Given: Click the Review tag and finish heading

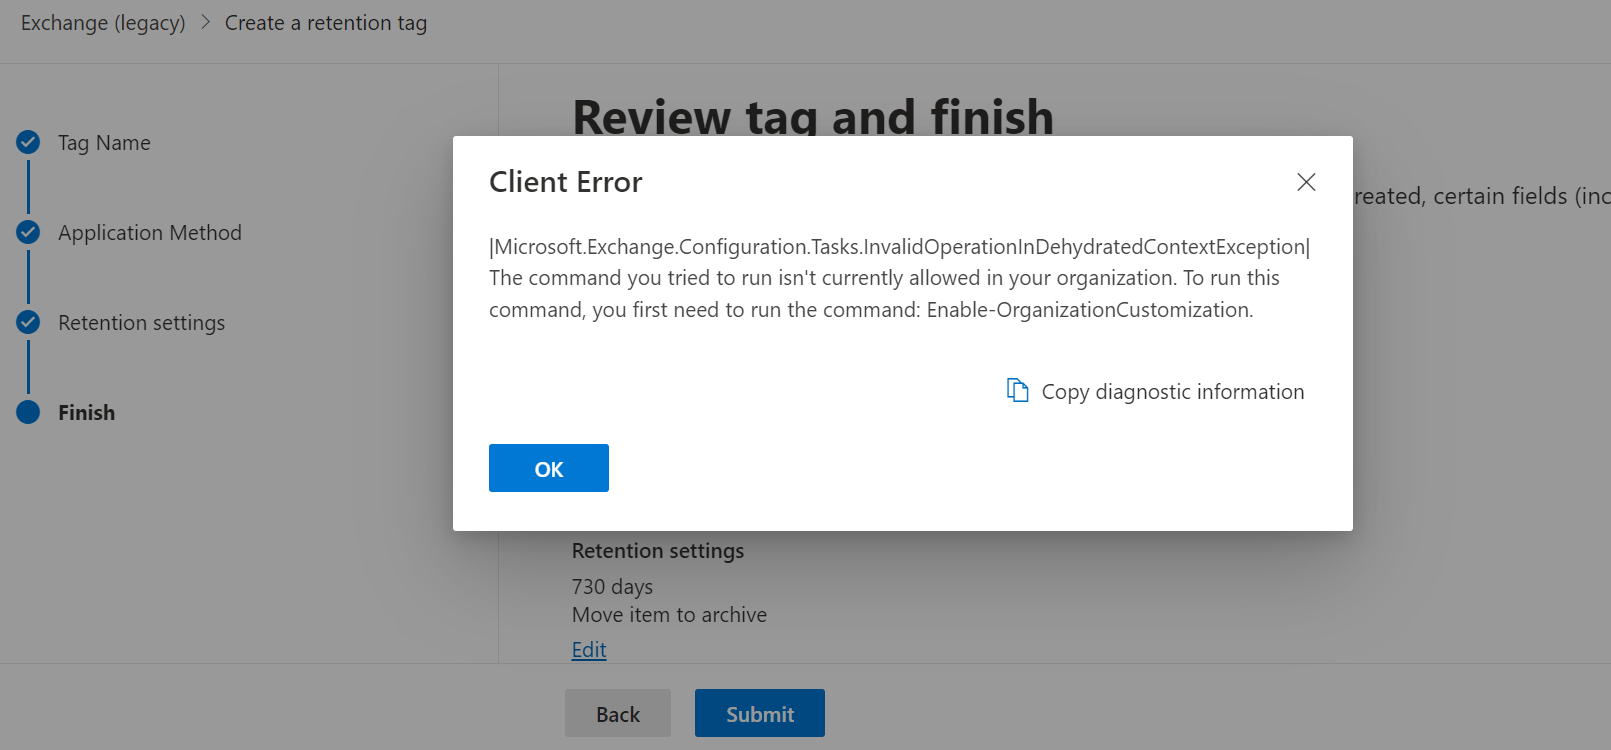Looking at the screenshot, I should tap(813, 116).
